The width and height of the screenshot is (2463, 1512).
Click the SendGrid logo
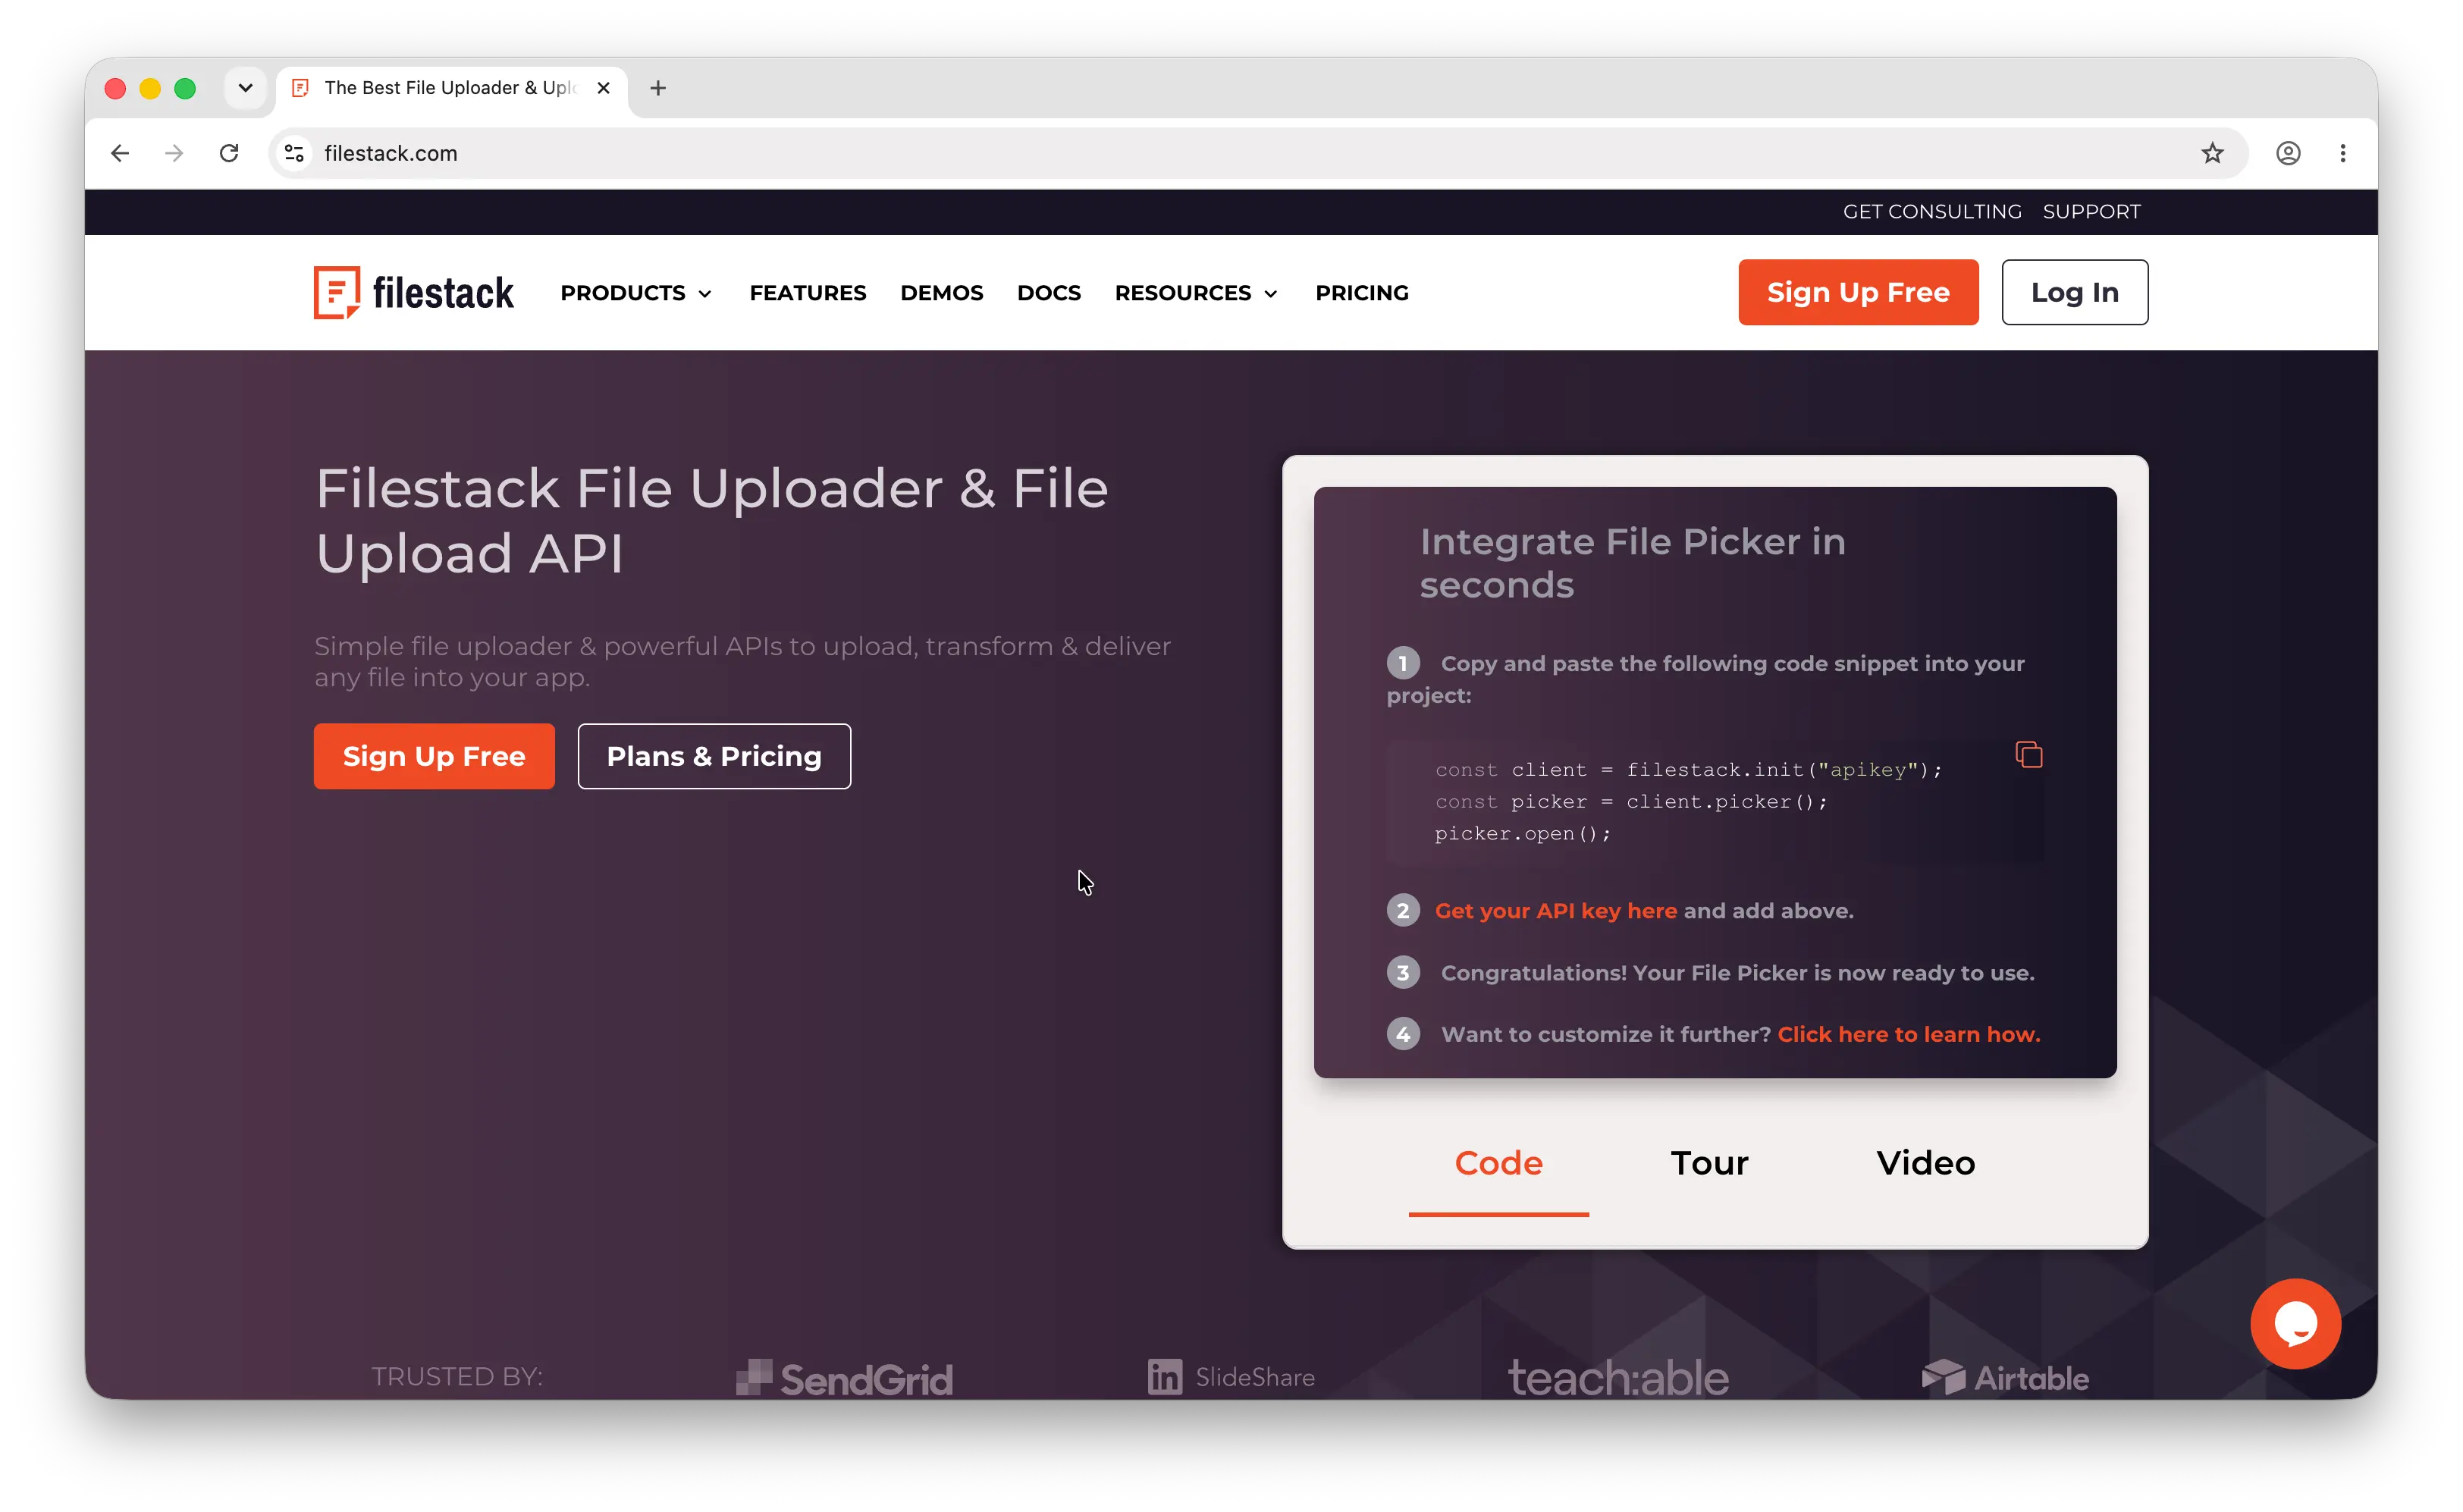pyautogui.click(x=845, y=1378)
